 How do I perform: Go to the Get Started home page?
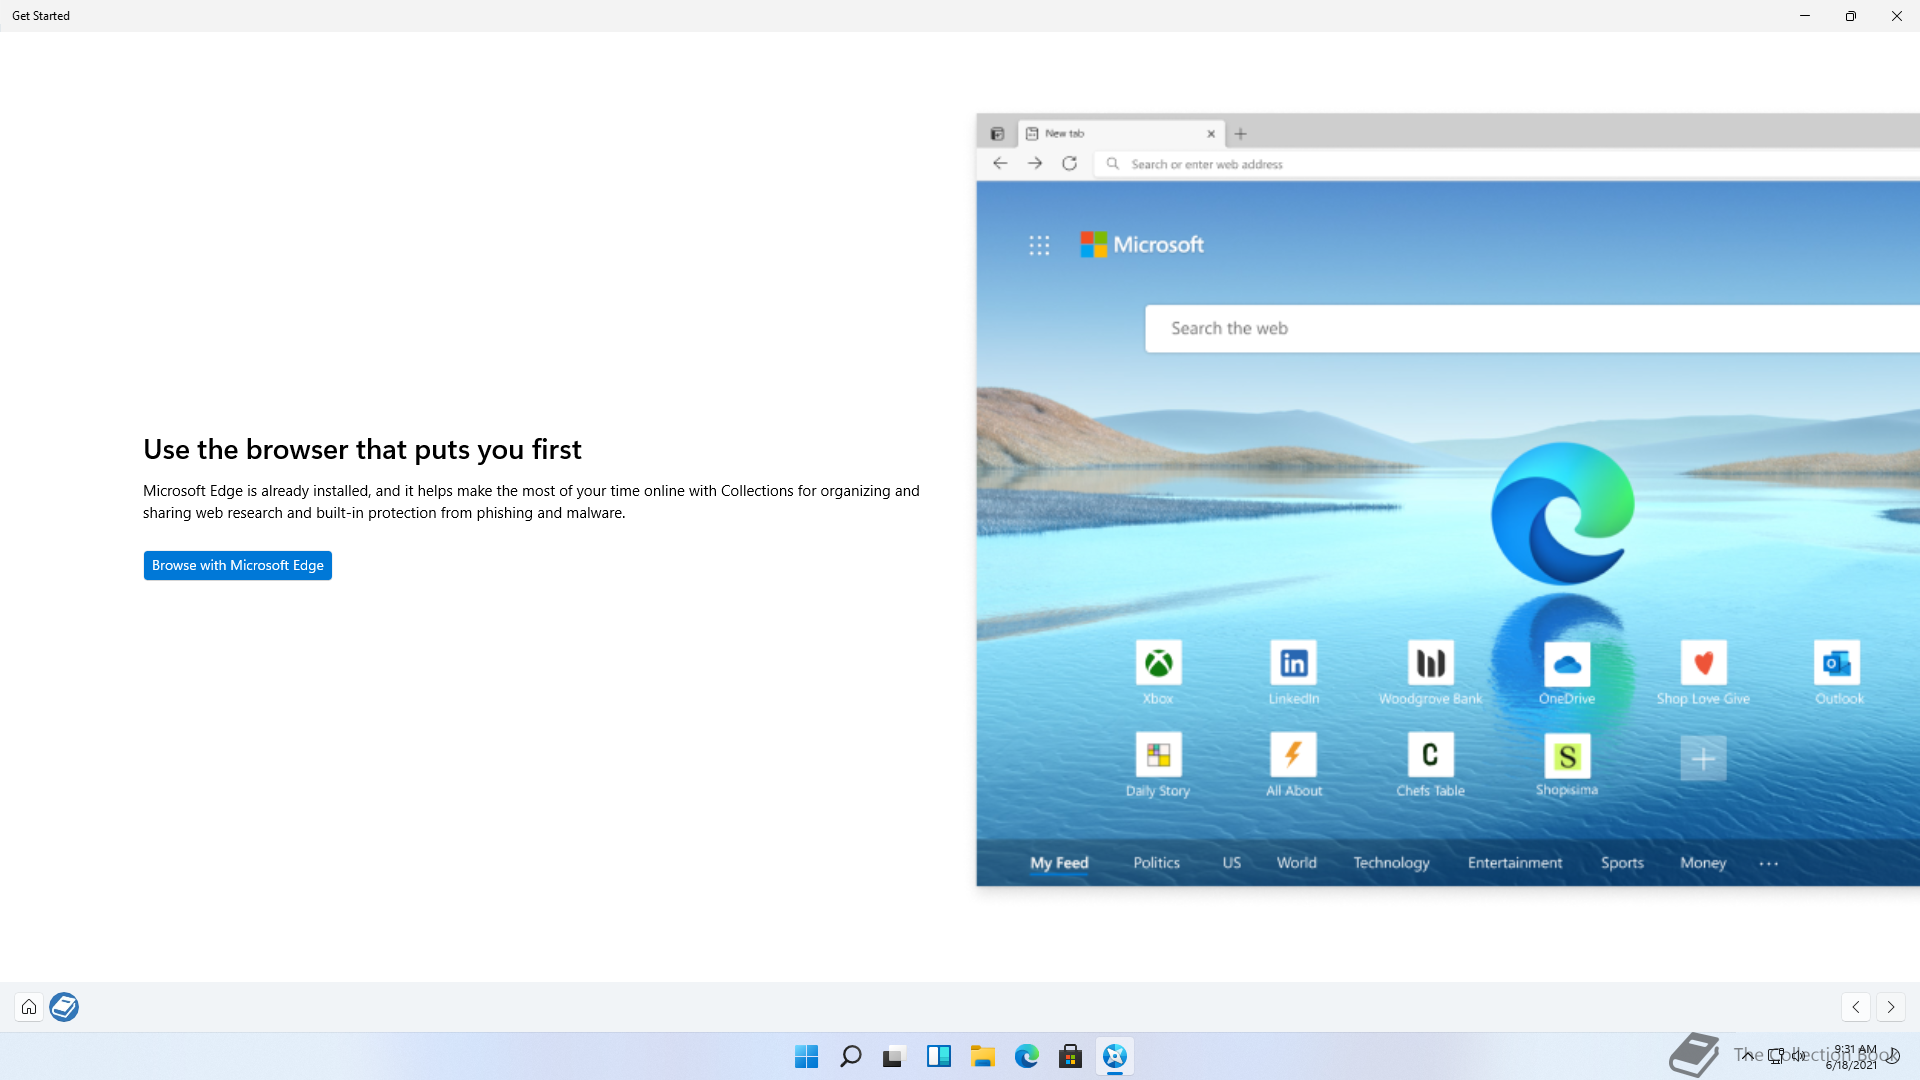pos(29,1007)
